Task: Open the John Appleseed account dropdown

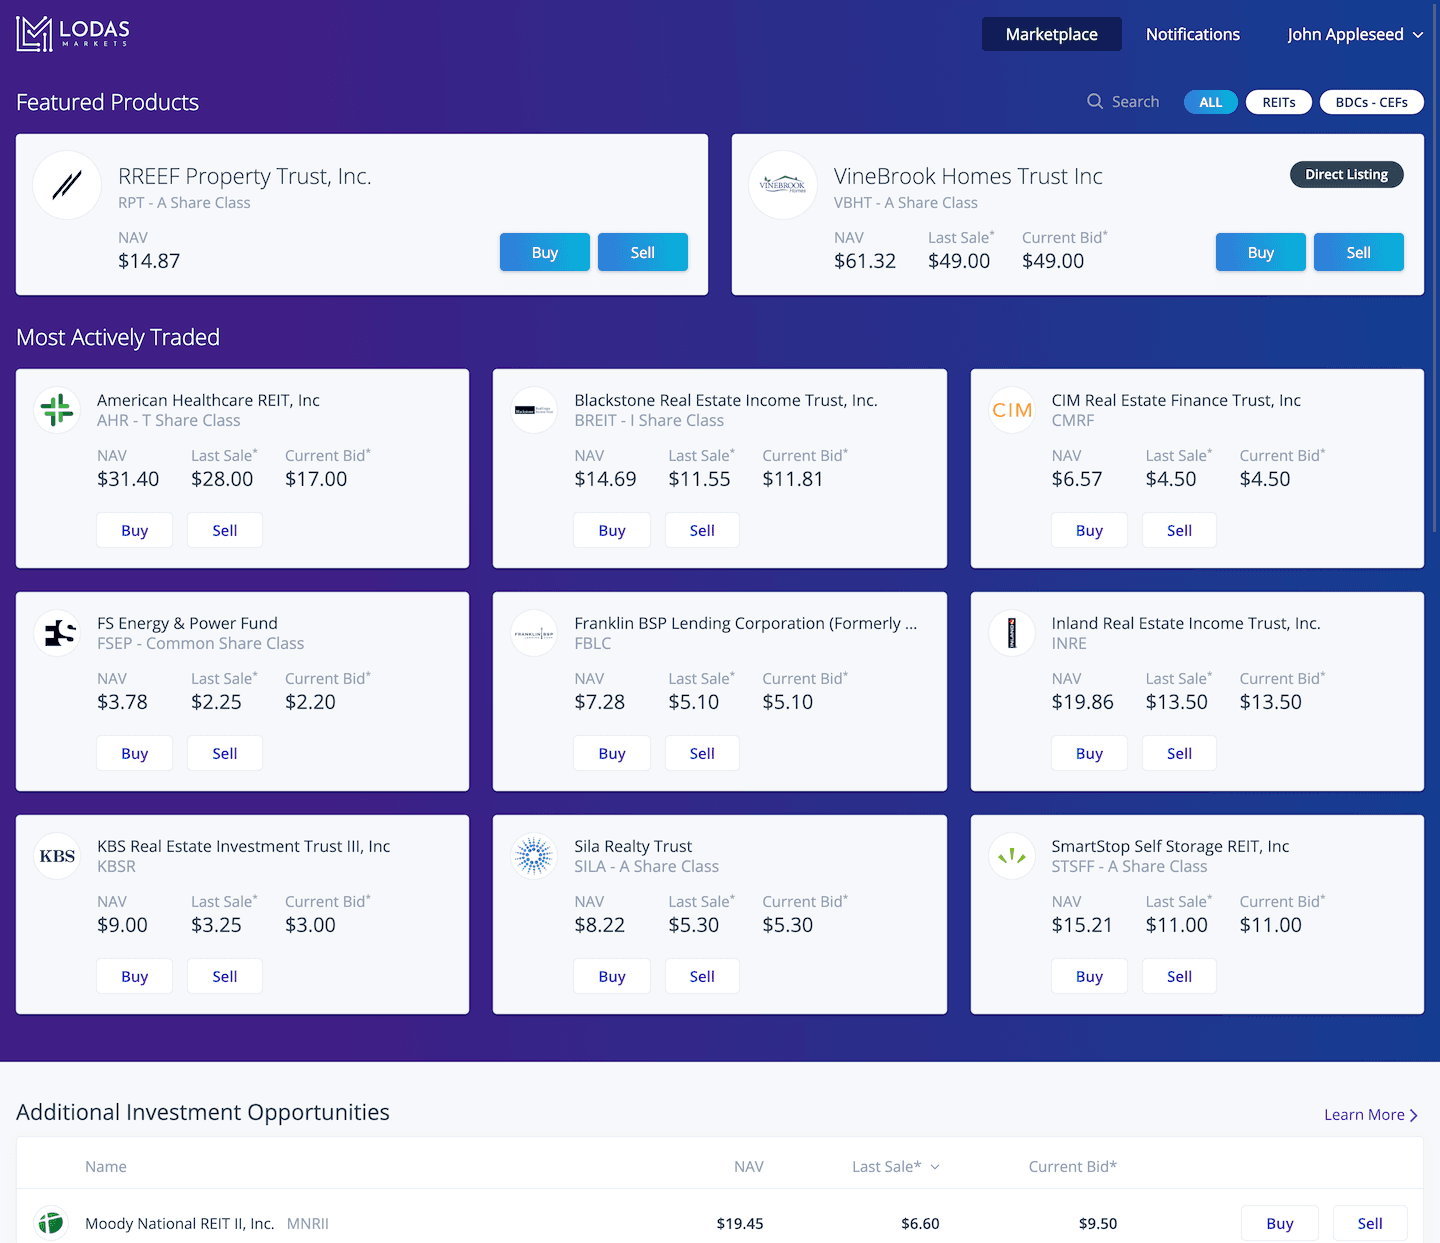Action: tap(1355, 34)
